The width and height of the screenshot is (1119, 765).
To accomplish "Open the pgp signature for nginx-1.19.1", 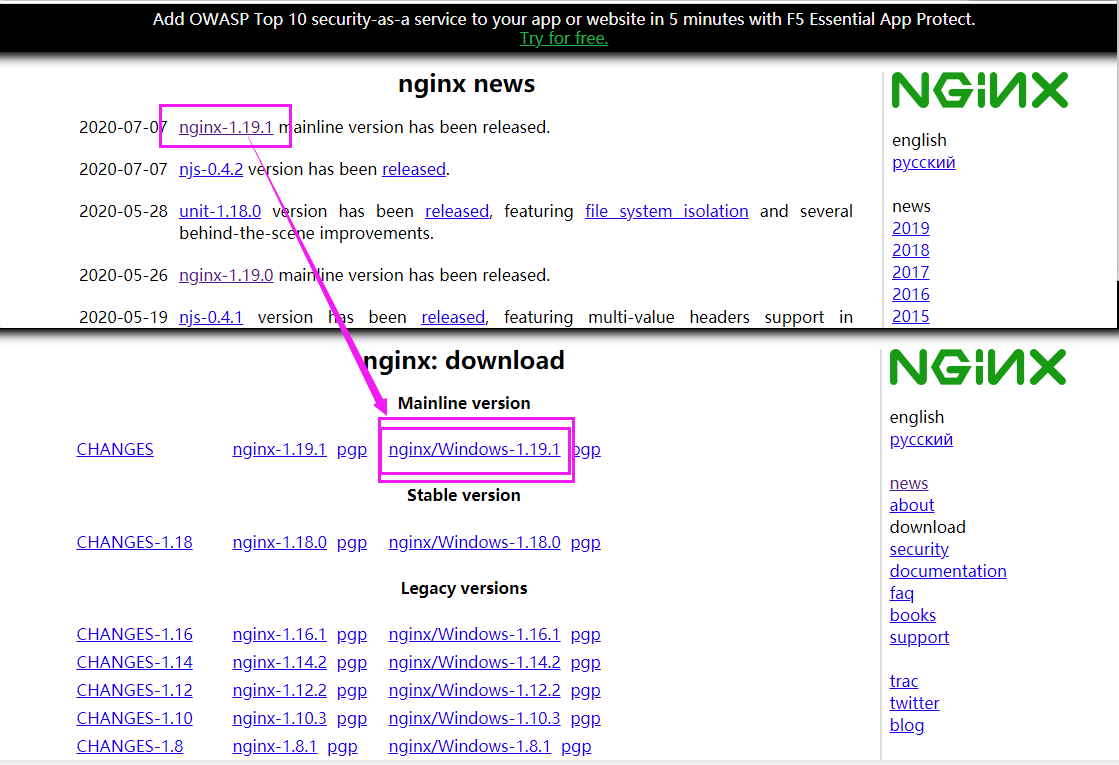I will coord(351,449).
